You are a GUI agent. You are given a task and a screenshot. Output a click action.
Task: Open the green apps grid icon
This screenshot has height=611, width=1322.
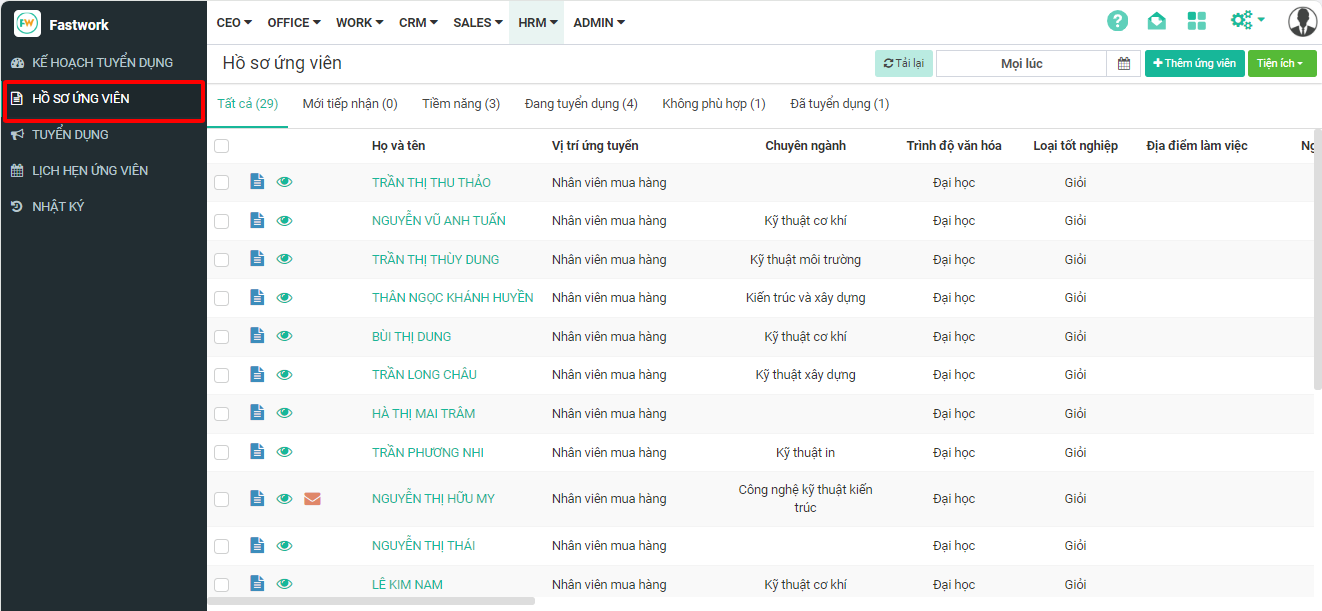[1196, 21]
